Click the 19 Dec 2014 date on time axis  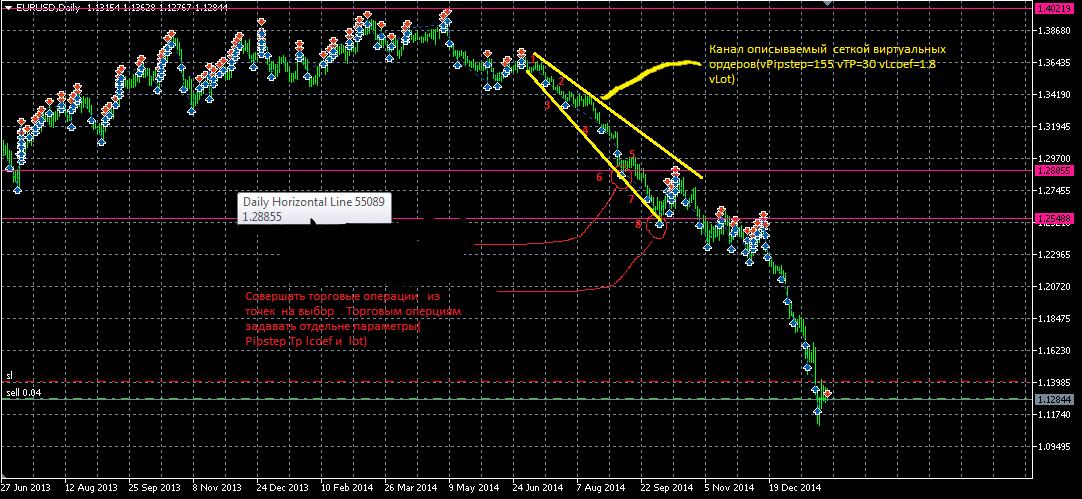(x=796, y=487)
